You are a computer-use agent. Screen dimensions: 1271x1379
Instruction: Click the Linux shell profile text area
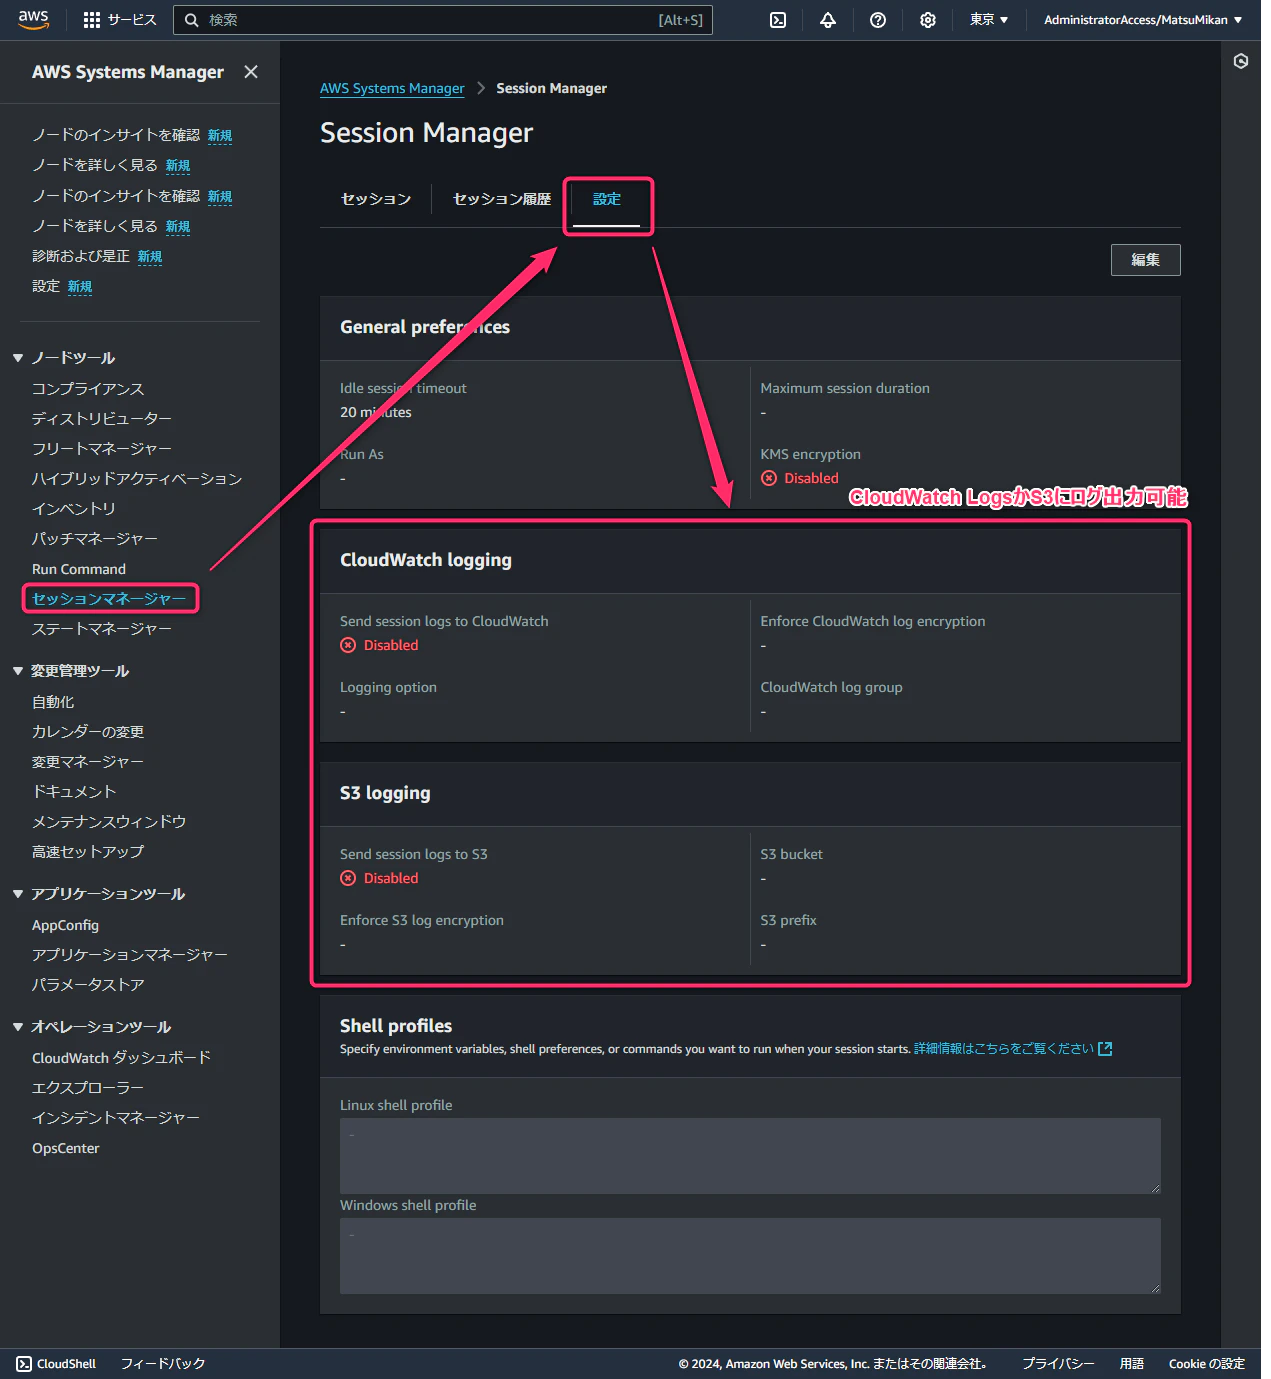point(750,1156)
